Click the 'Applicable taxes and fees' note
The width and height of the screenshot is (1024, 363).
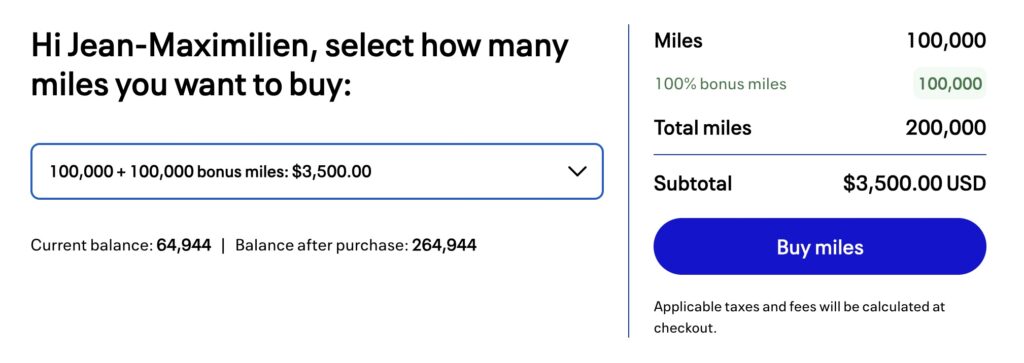[x=799, y=317]
